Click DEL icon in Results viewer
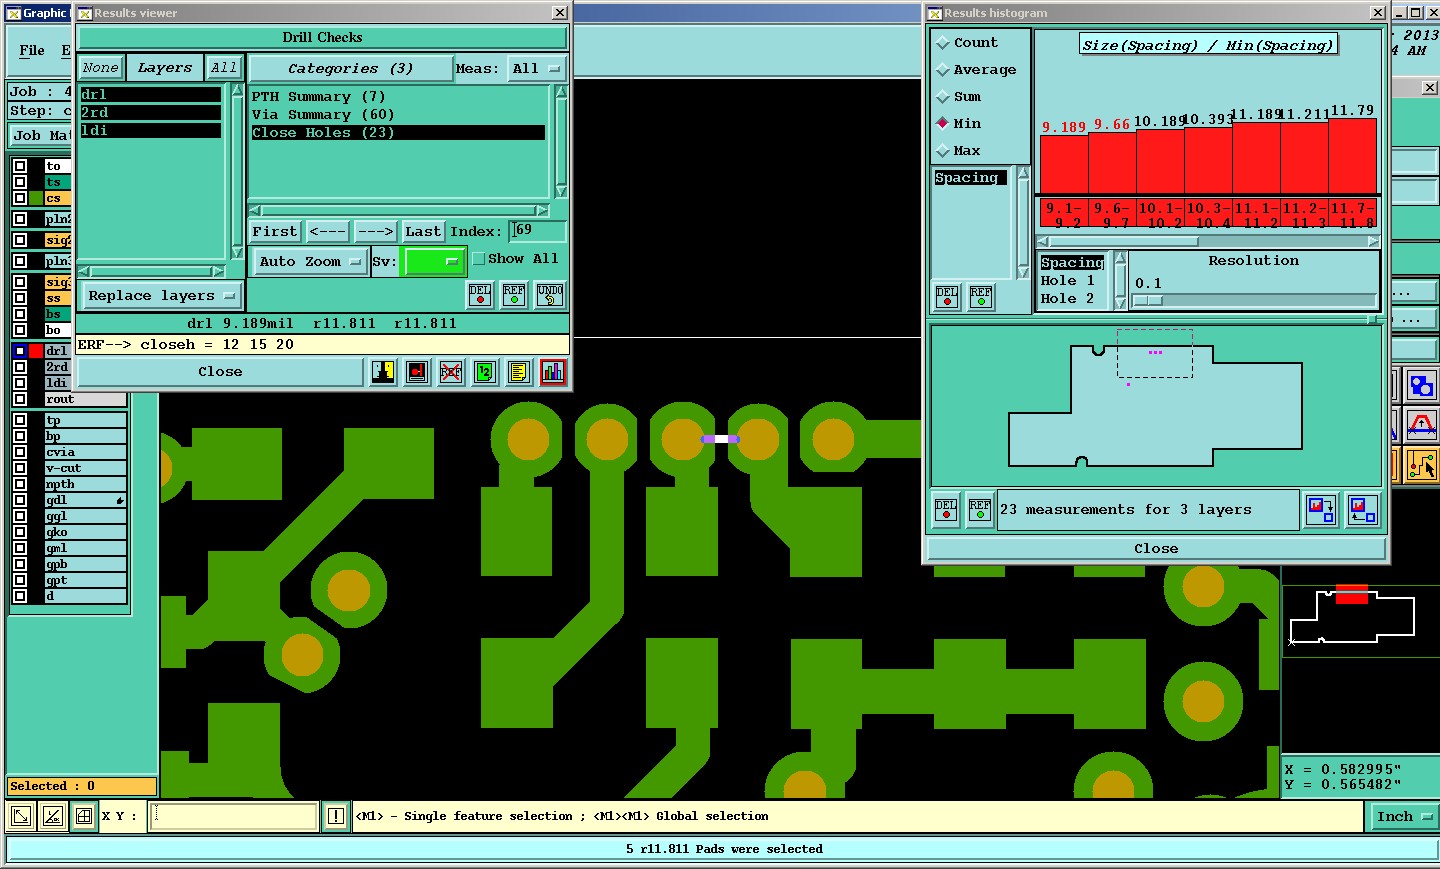 (x=480, y=295)
